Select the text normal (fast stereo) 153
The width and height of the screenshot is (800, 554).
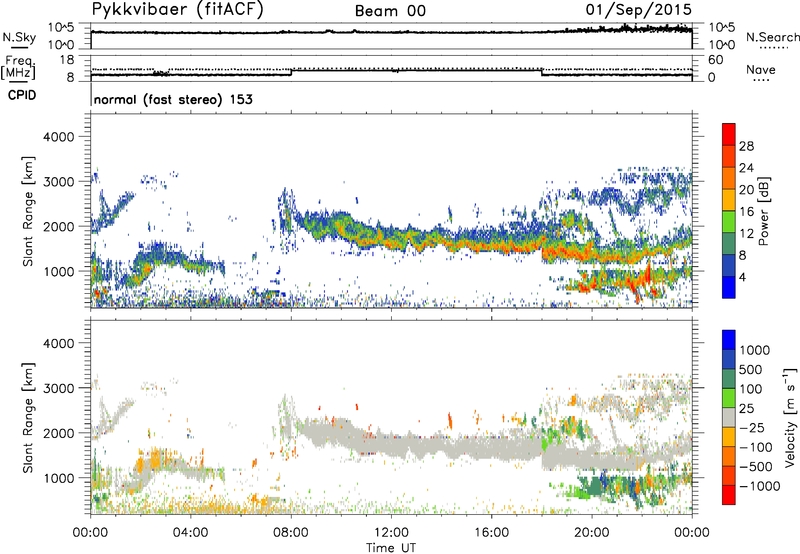pyautogui.click(x=173, y=99)
